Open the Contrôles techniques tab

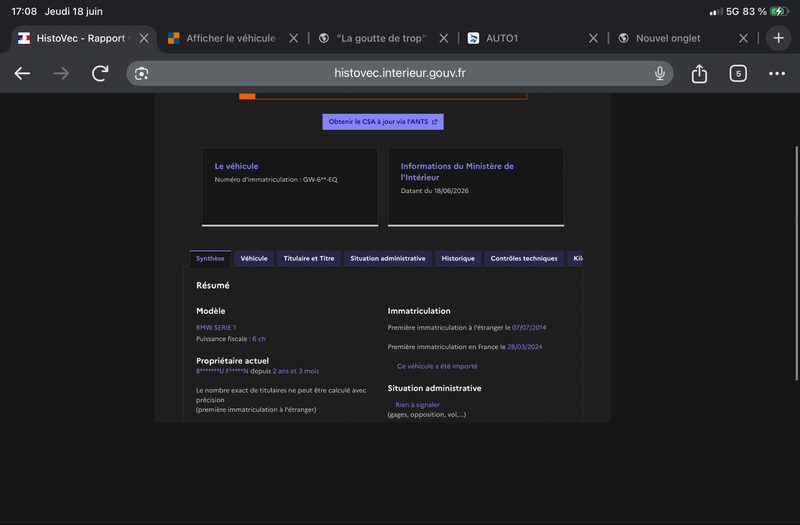524,259
